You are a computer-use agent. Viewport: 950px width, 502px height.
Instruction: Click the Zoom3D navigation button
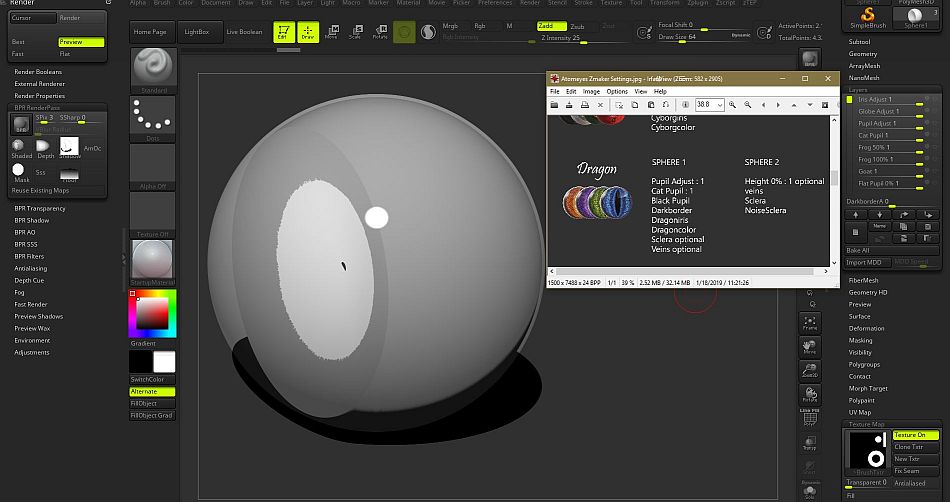click(810, 370)
